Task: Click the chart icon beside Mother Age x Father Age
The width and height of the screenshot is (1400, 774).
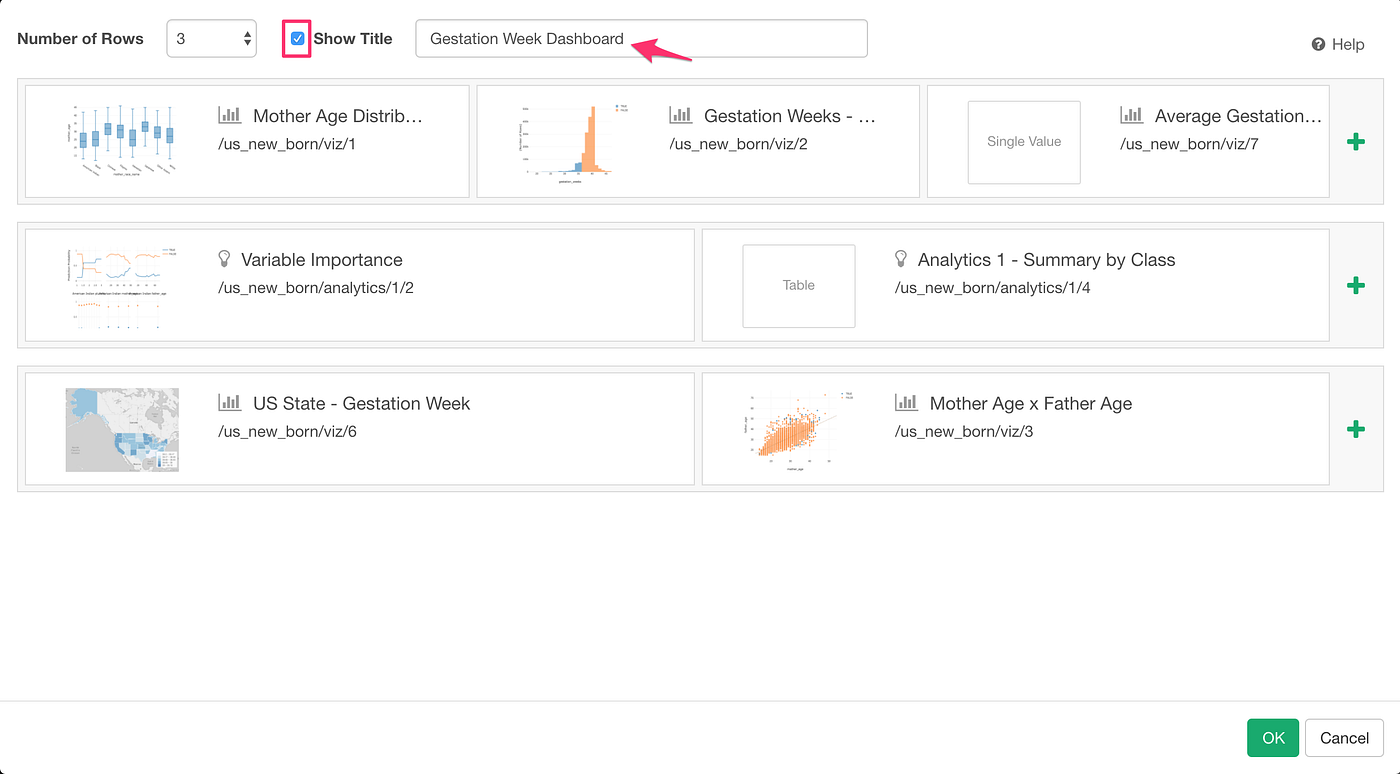Action: click(906, 403)
